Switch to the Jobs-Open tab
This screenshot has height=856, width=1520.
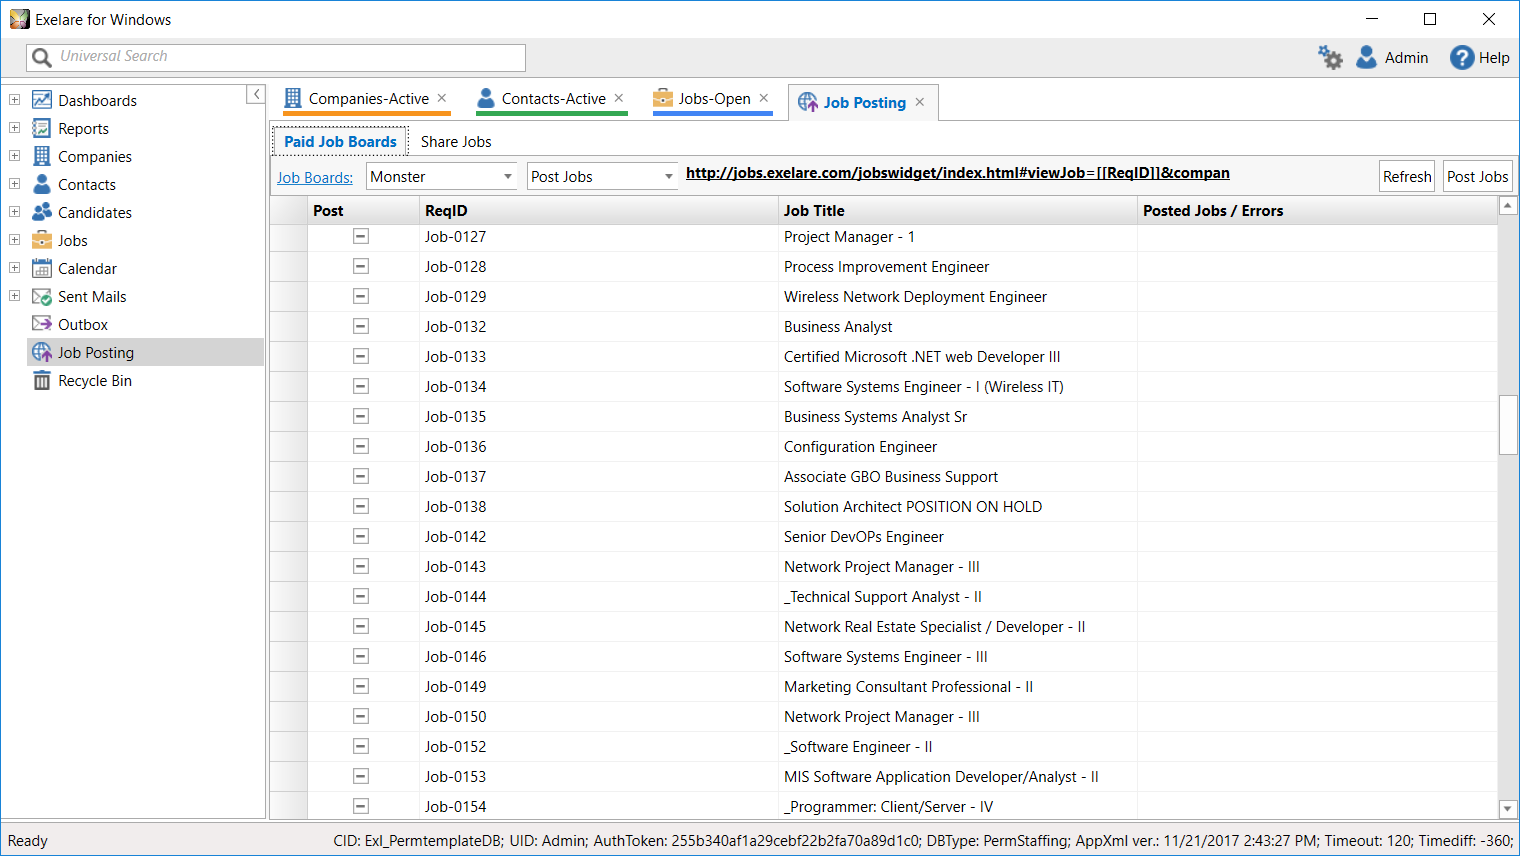(714, 99)
